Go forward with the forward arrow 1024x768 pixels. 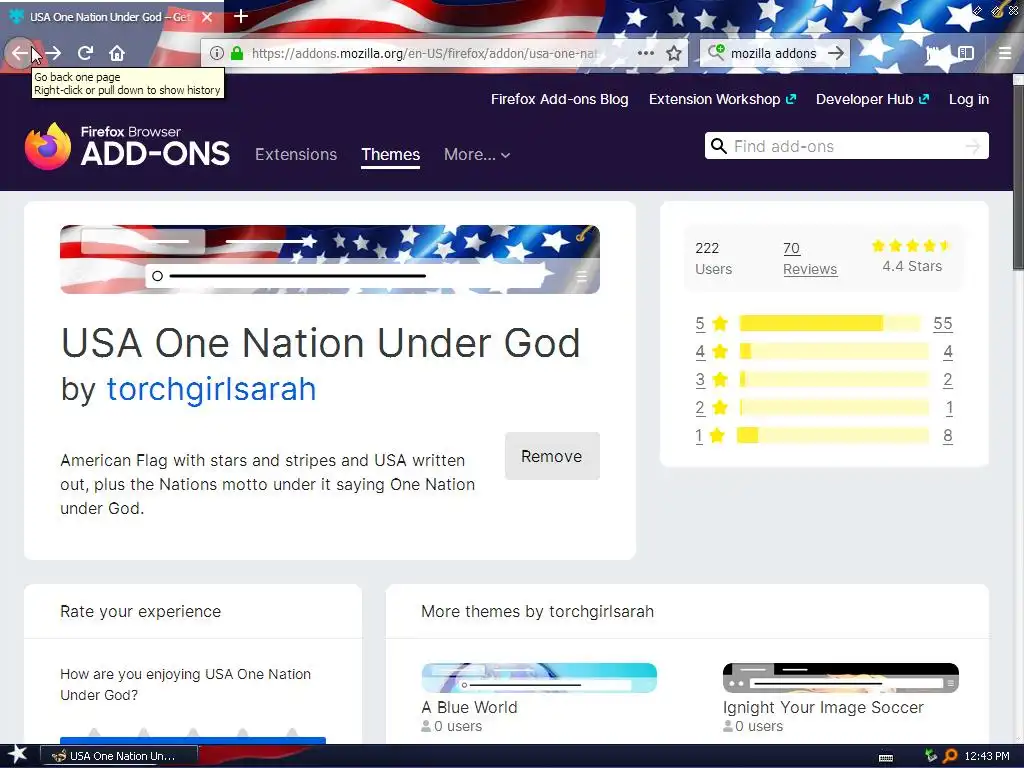tap(54, 53)
